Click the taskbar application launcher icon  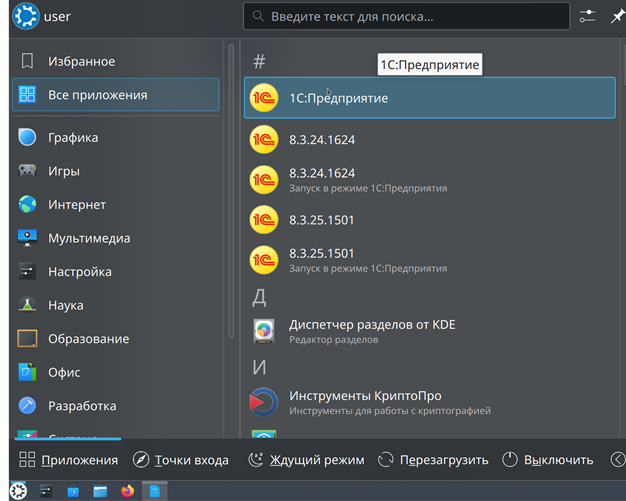point(18,491)
